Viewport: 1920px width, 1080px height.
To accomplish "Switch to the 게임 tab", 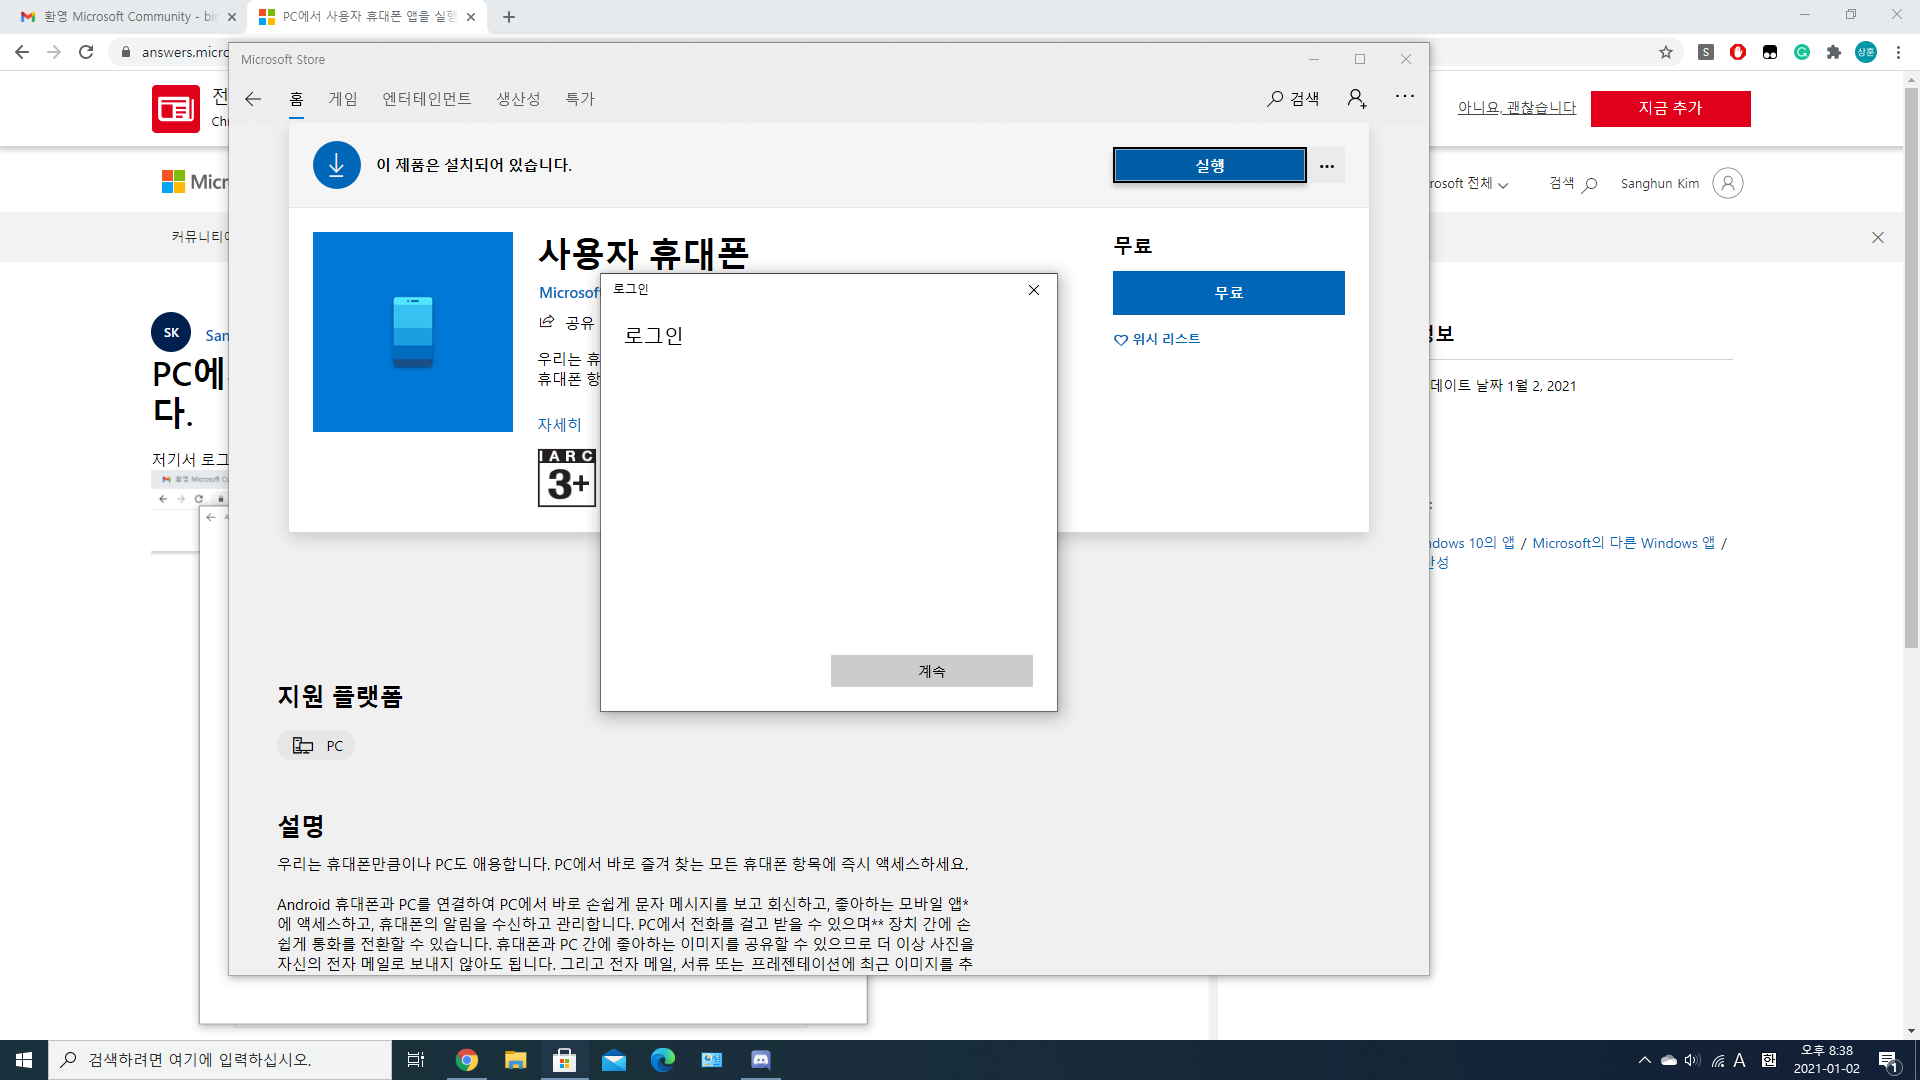I will [x=343, y=99].
